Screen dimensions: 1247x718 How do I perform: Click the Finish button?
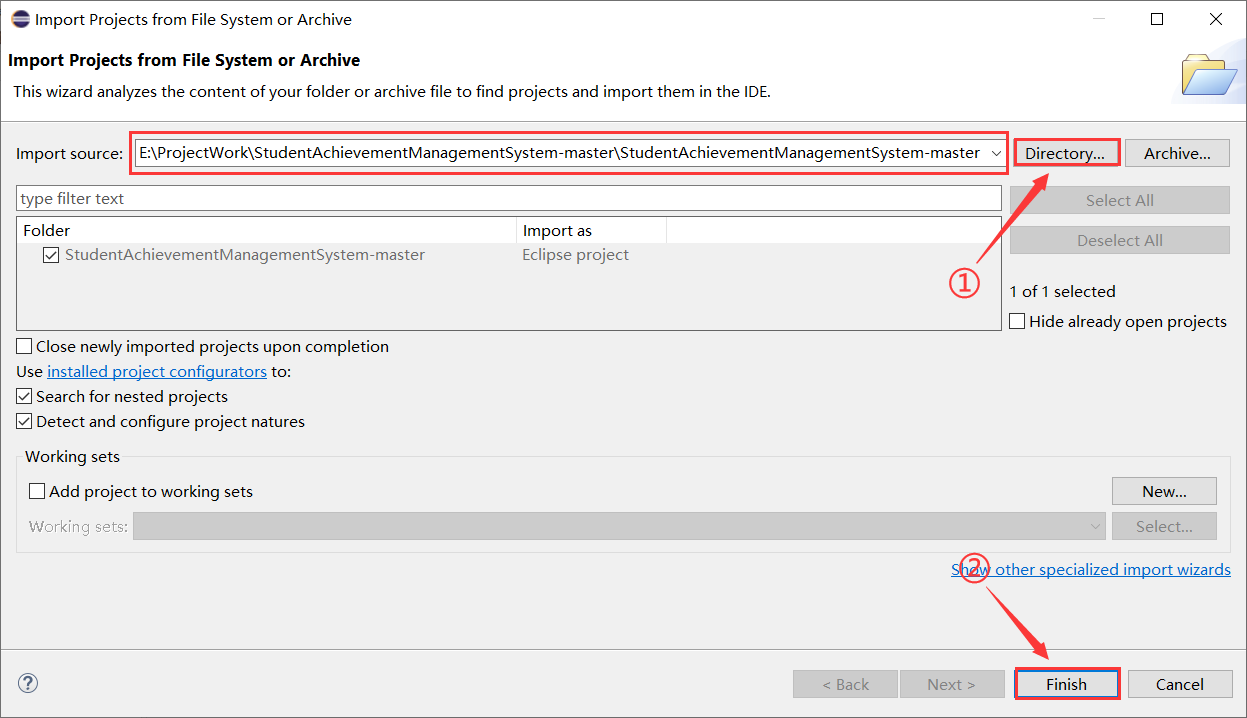pos(1066,684)
